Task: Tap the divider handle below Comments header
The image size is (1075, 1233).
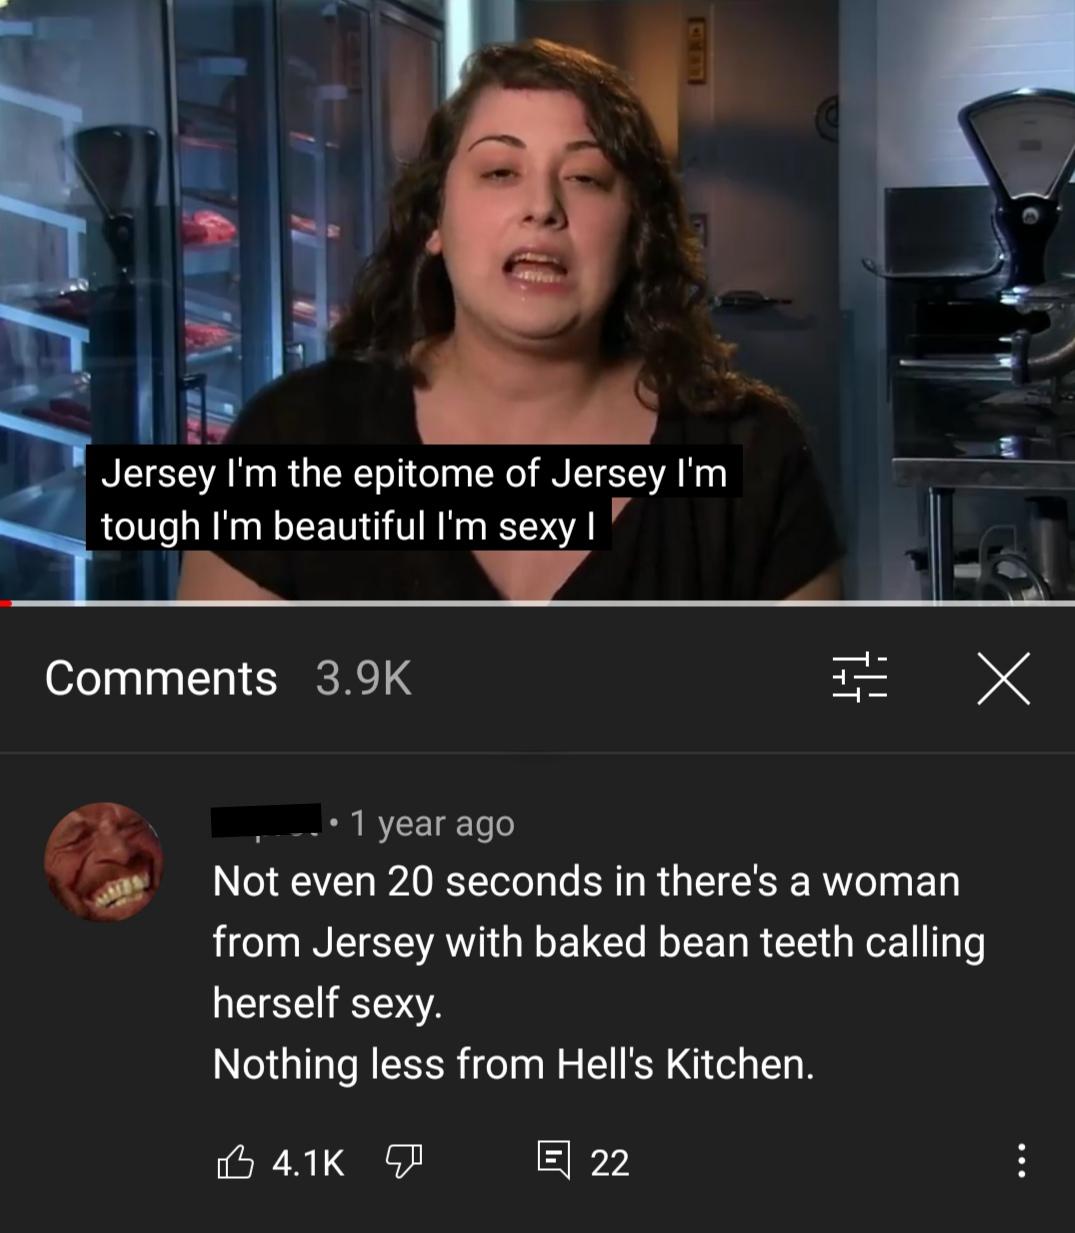Action: [x=537, y=752]
